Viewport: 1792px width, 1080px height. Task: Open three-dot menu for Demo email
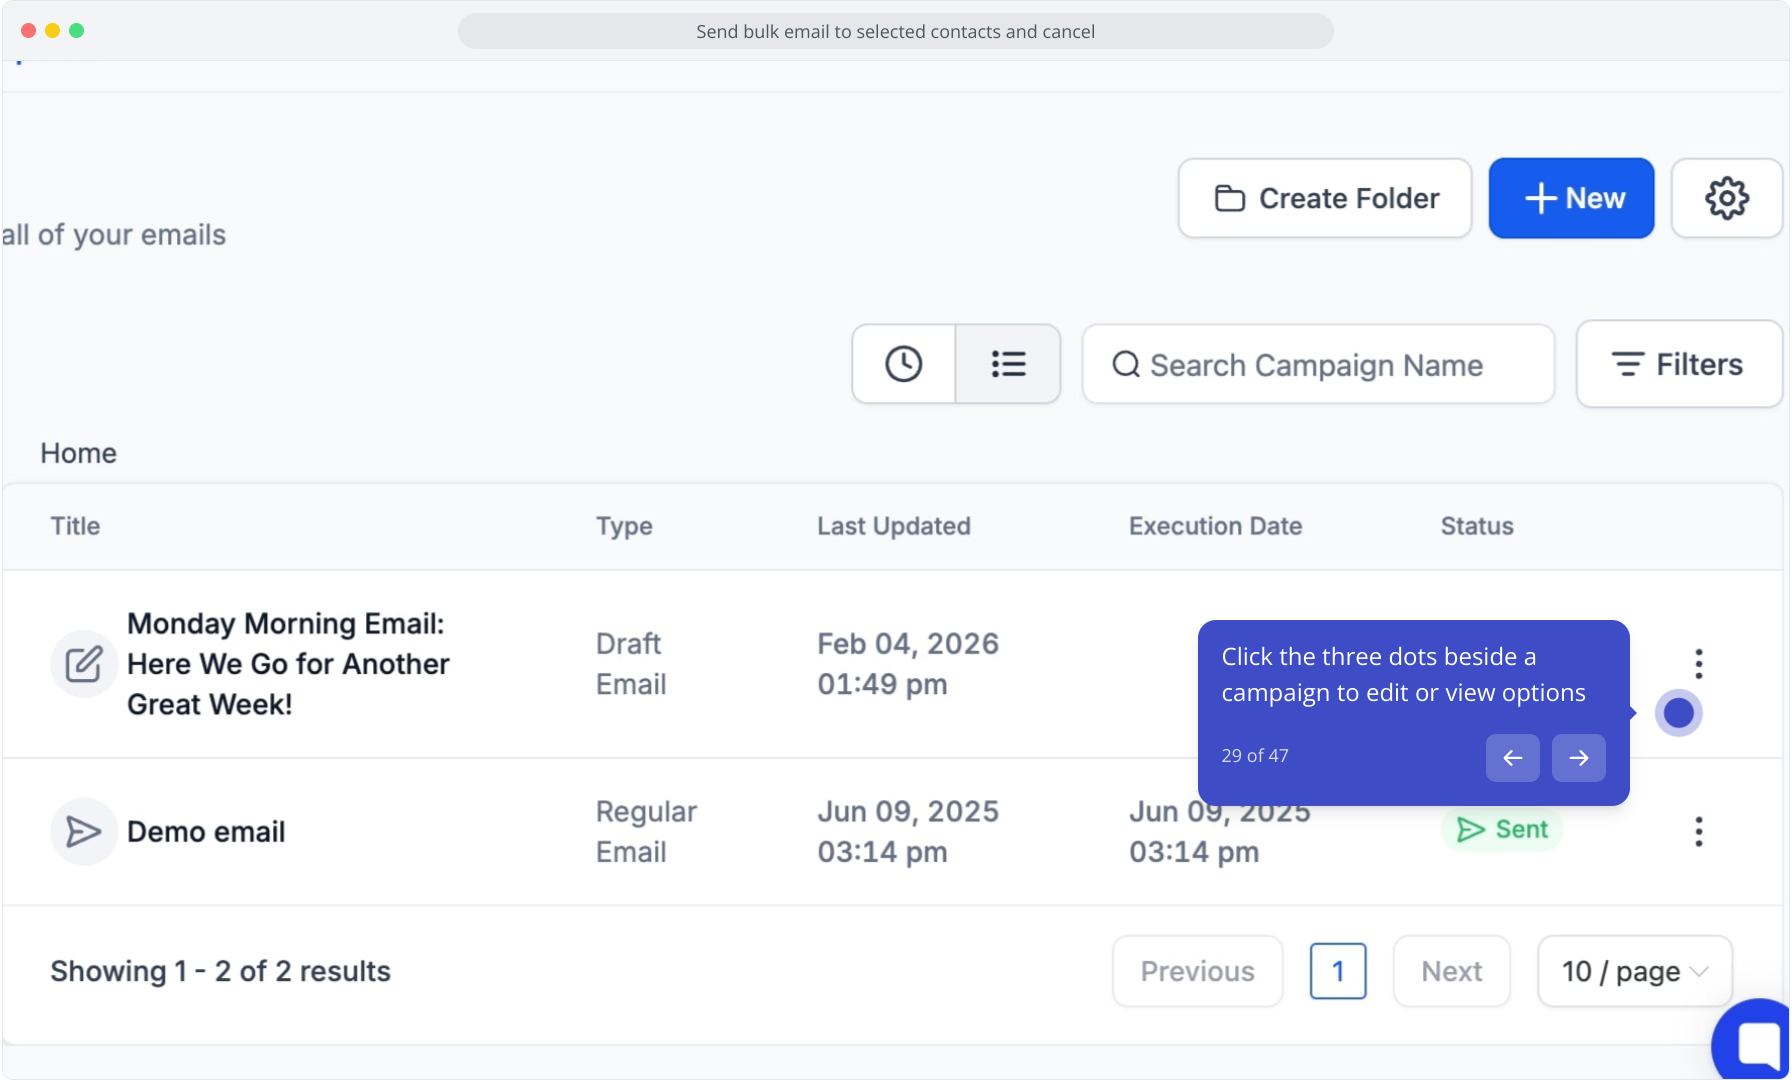point(1698,831)
